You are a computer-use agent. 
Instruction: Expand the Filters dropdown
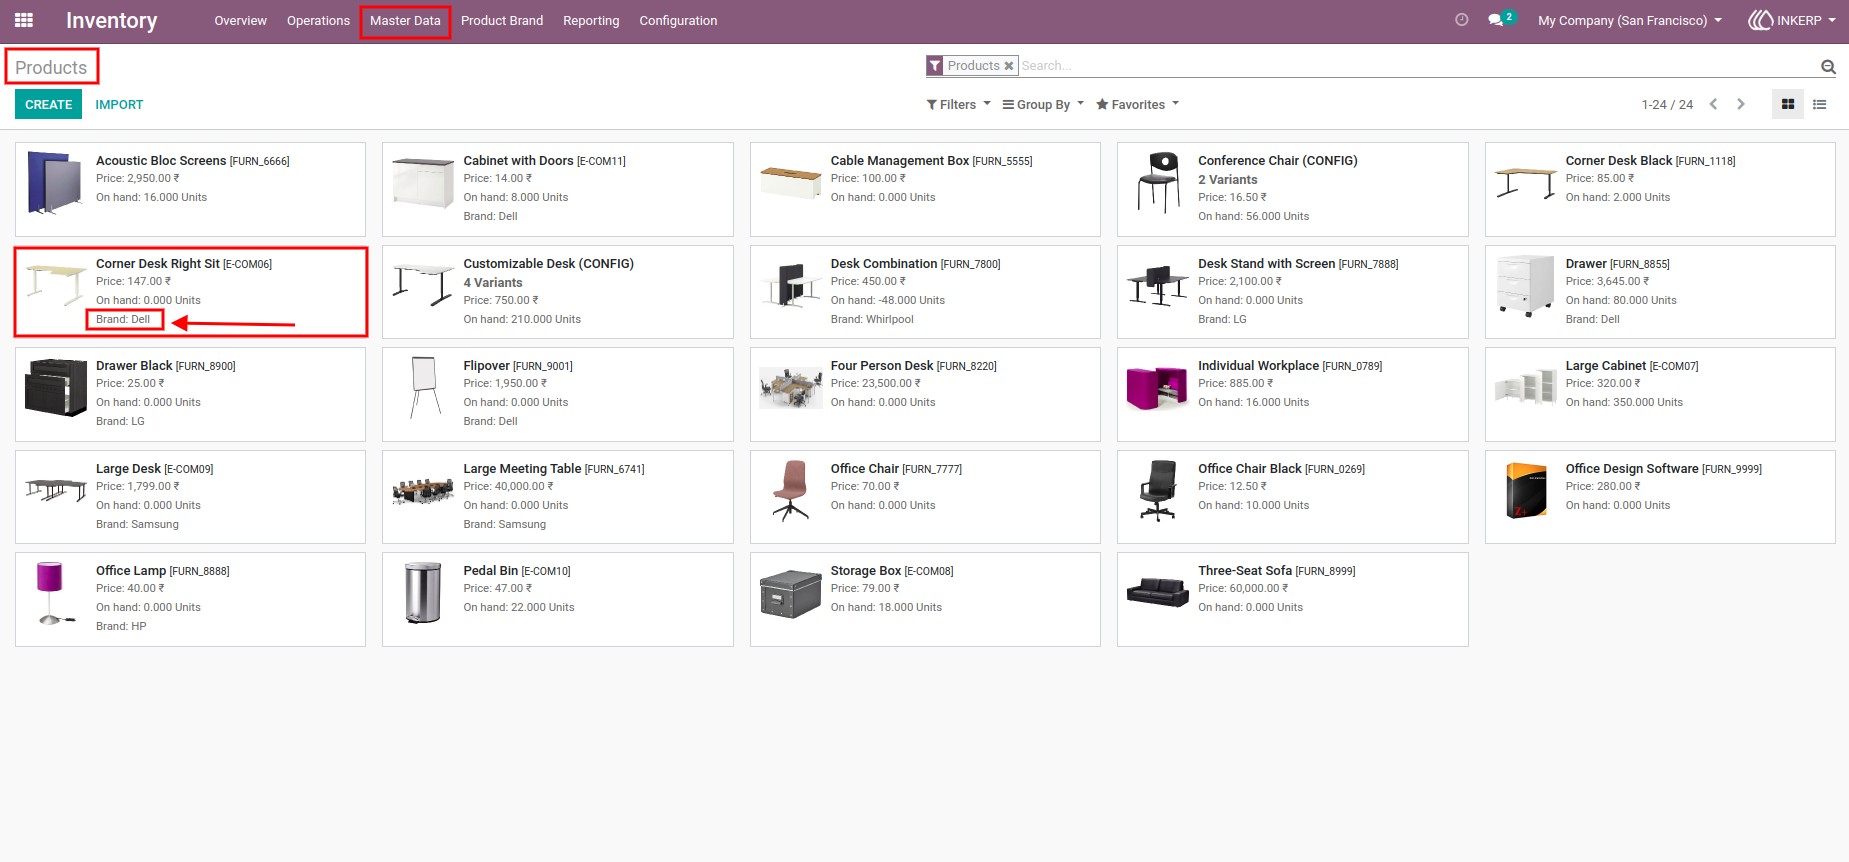click(x=958, y=104)
